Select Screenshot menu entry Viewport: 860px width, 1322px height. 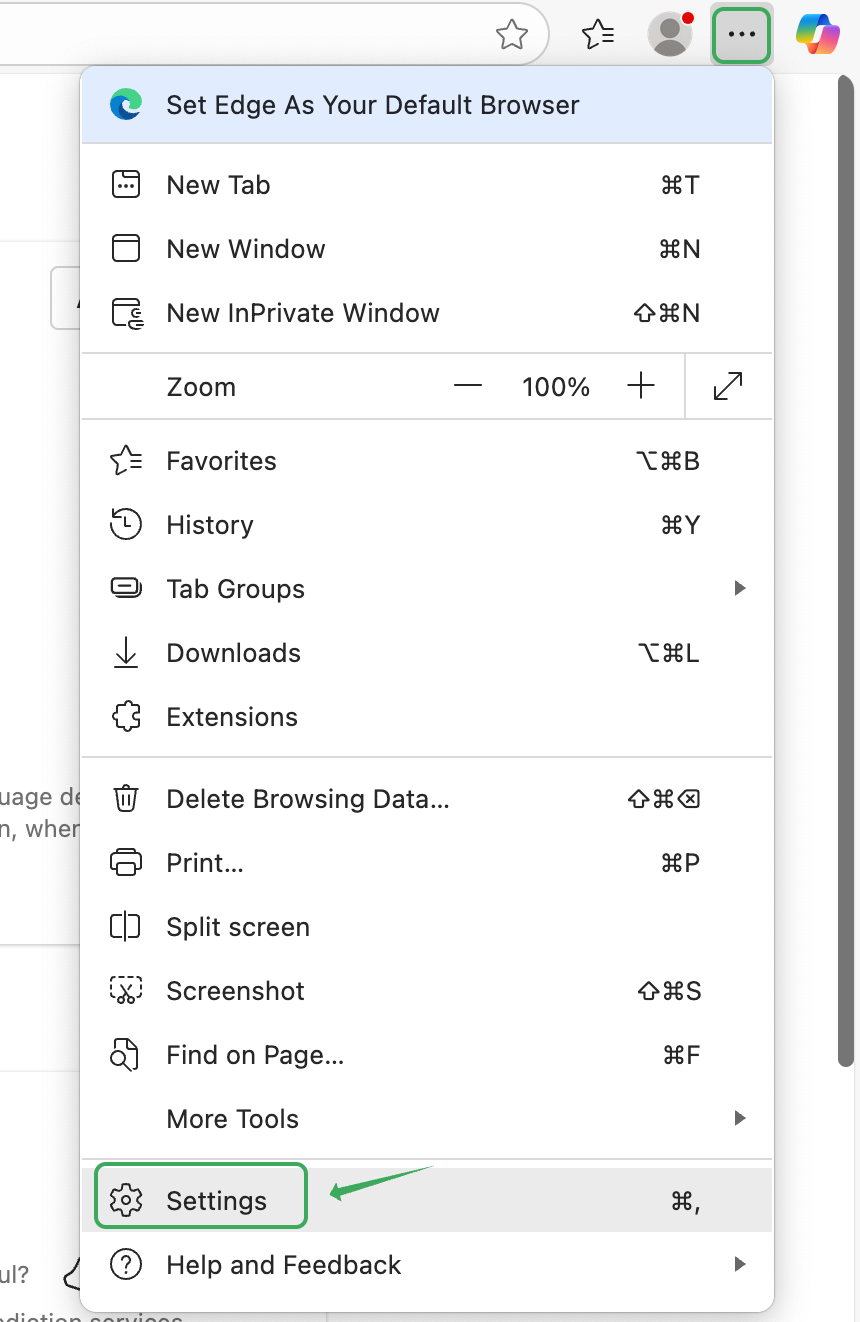click(x=427, y=991)
